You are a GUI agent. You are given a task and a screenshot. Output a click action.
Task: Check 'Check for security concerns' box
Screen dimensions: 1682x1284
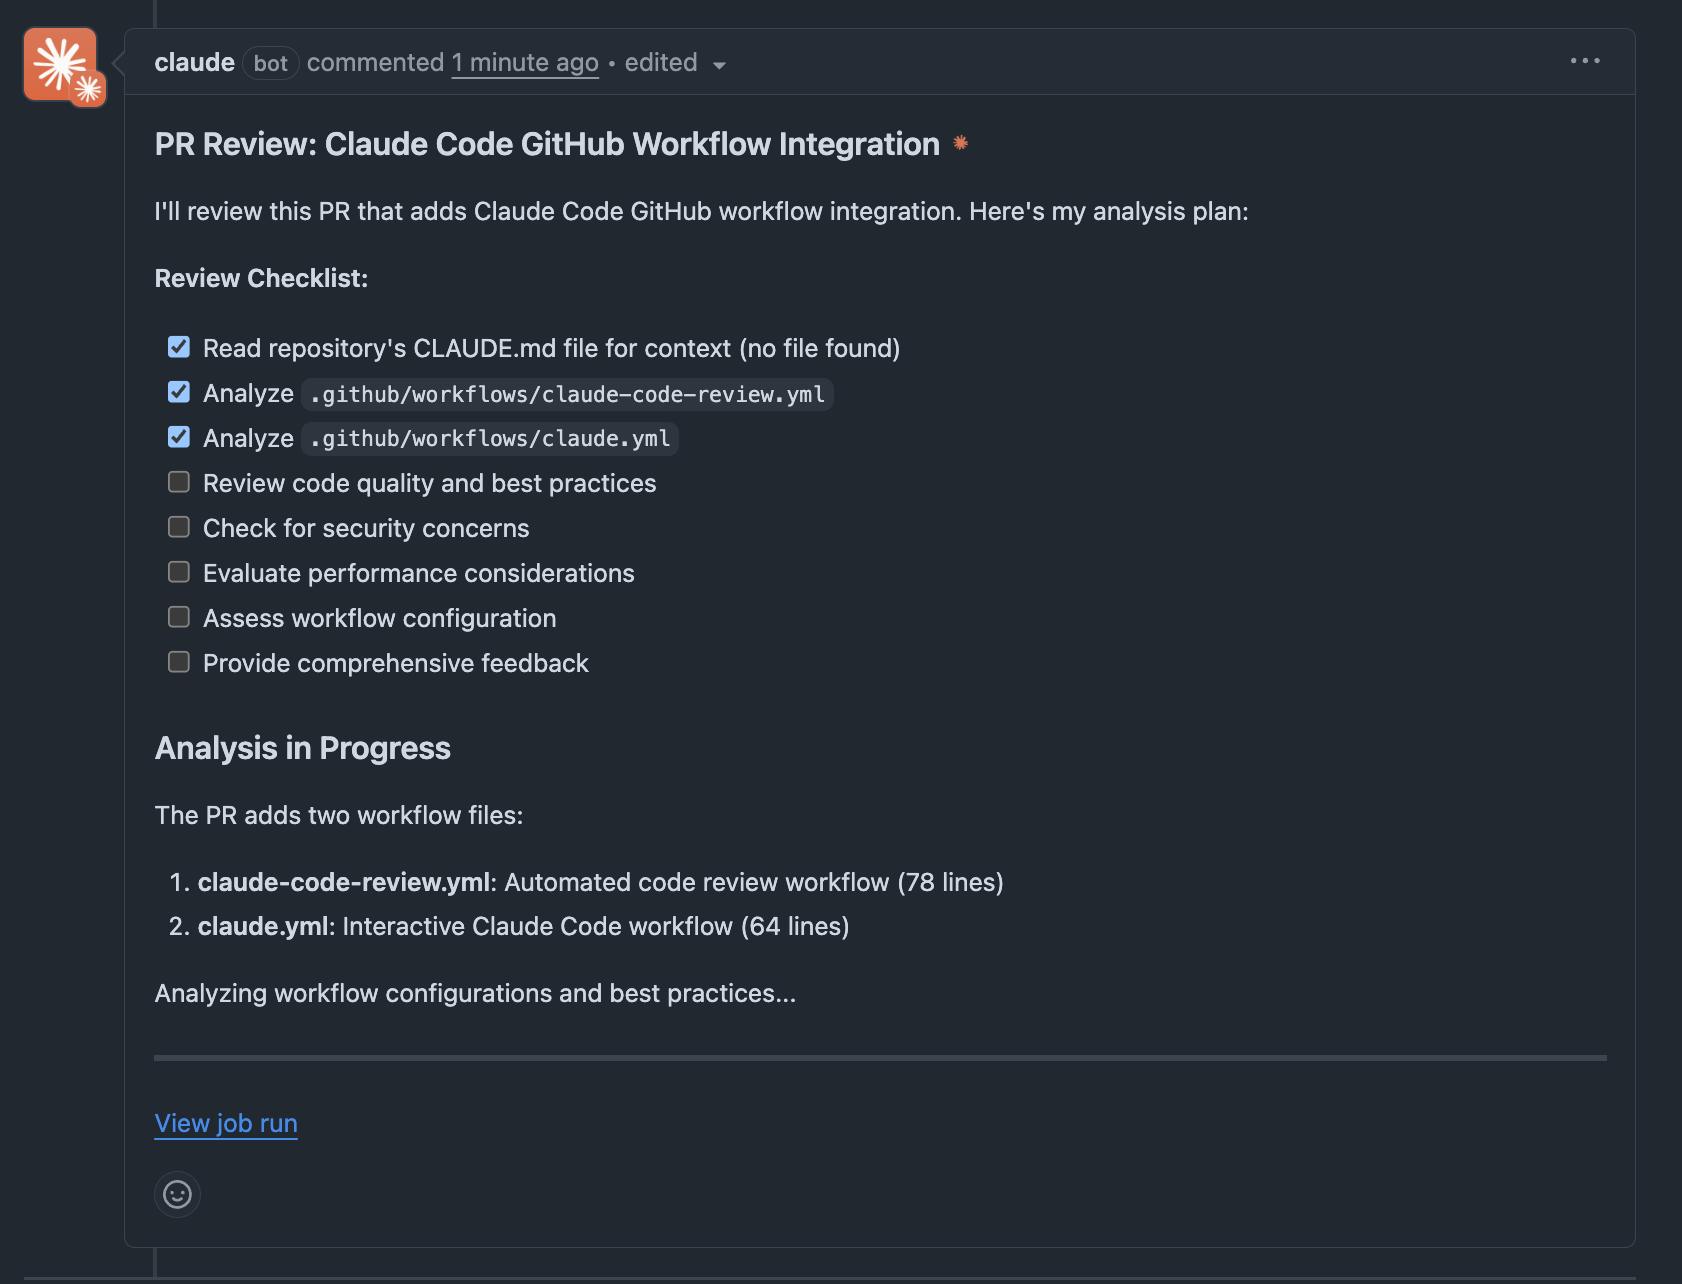tap(179, 527)
